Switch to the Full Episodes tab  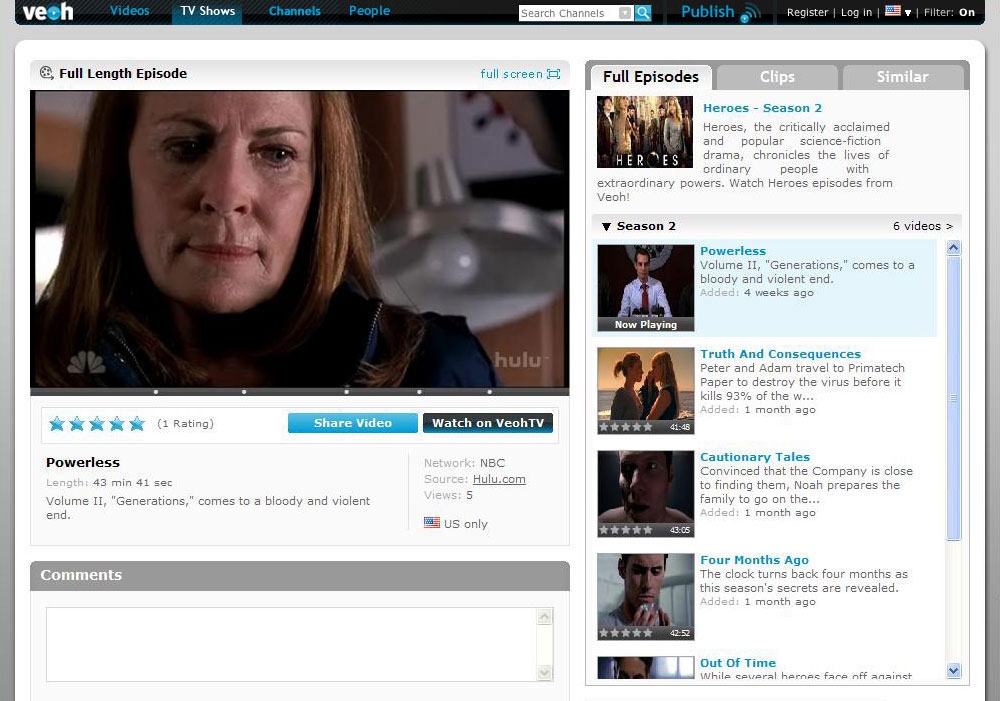[651, 77]
